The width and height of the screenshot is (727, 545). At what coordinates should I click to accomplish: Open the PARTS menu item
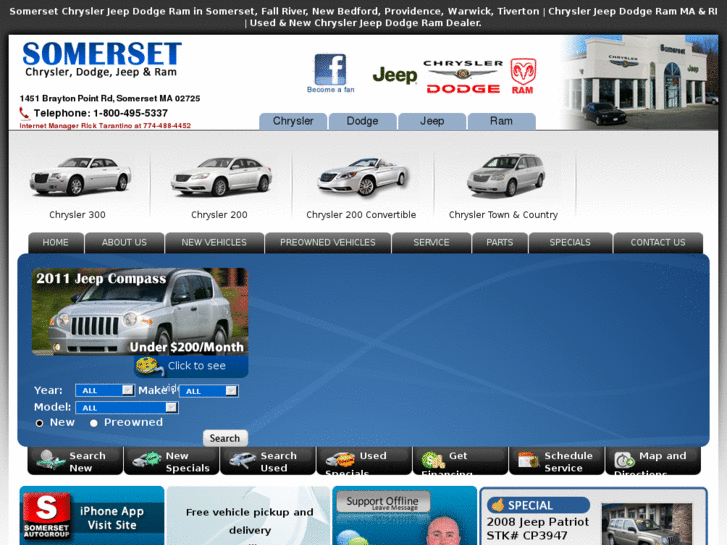click(500, 243)
